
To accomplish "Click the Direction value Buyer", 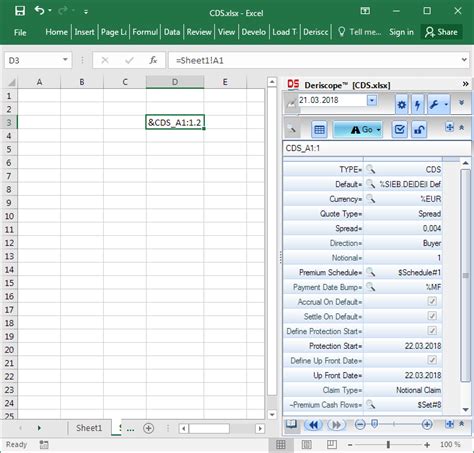I will (432, 243).
